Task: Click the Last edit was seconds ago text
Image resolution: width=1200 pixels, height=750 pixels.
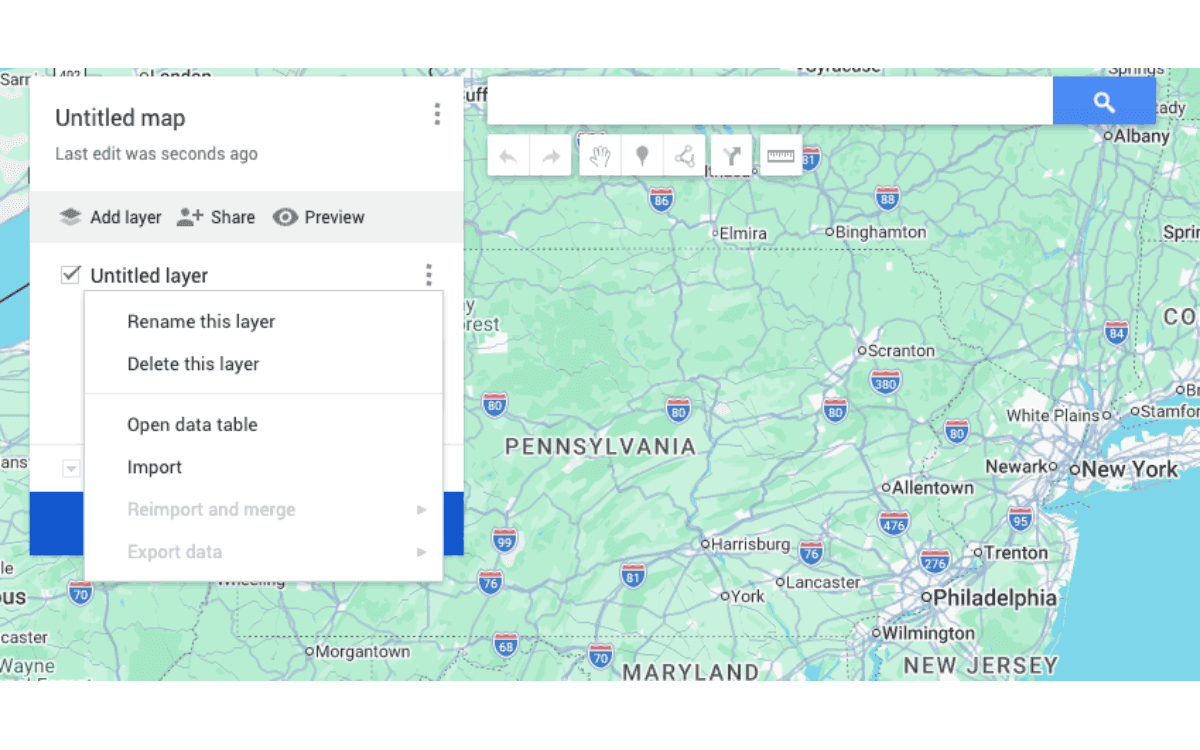Action: coord(156,154)
